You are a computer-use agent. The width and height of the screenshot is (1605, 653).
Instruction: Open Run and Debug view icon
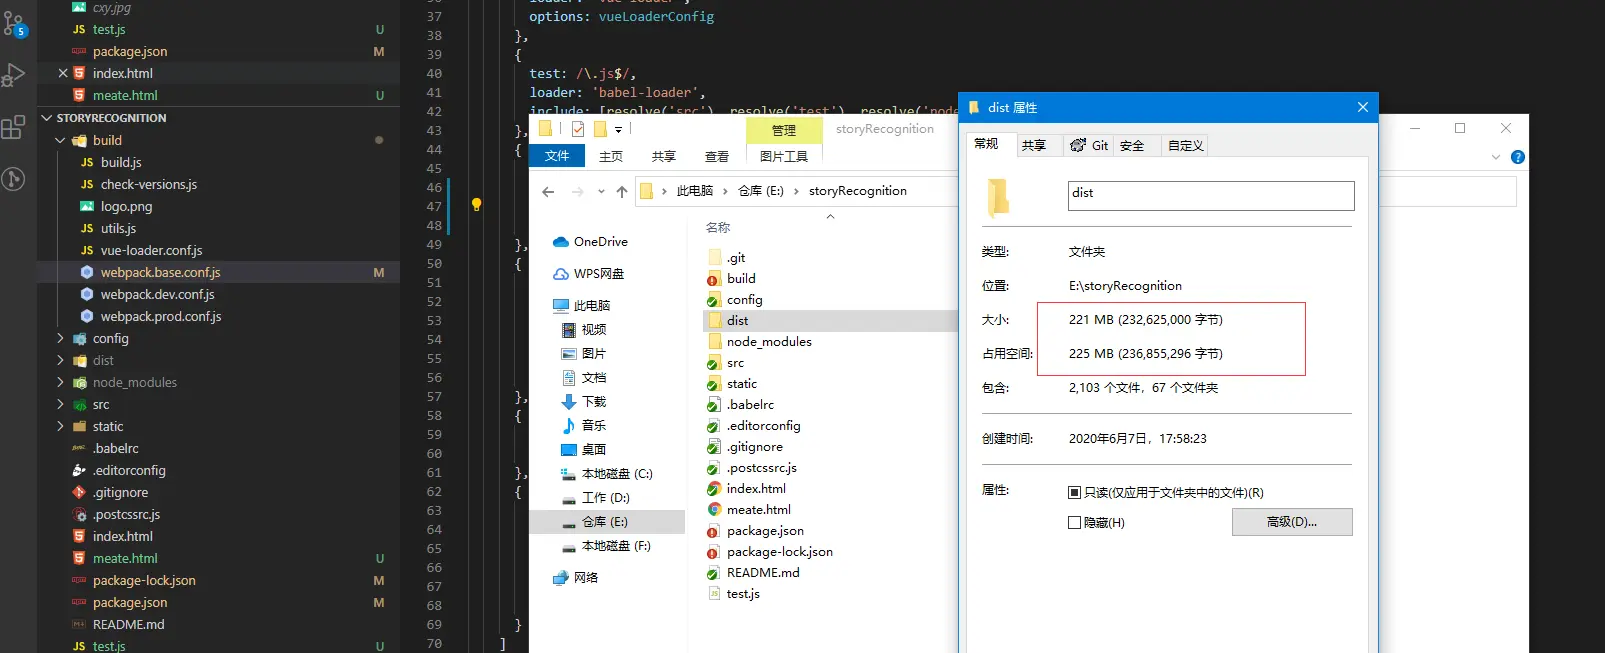(14, 75)
